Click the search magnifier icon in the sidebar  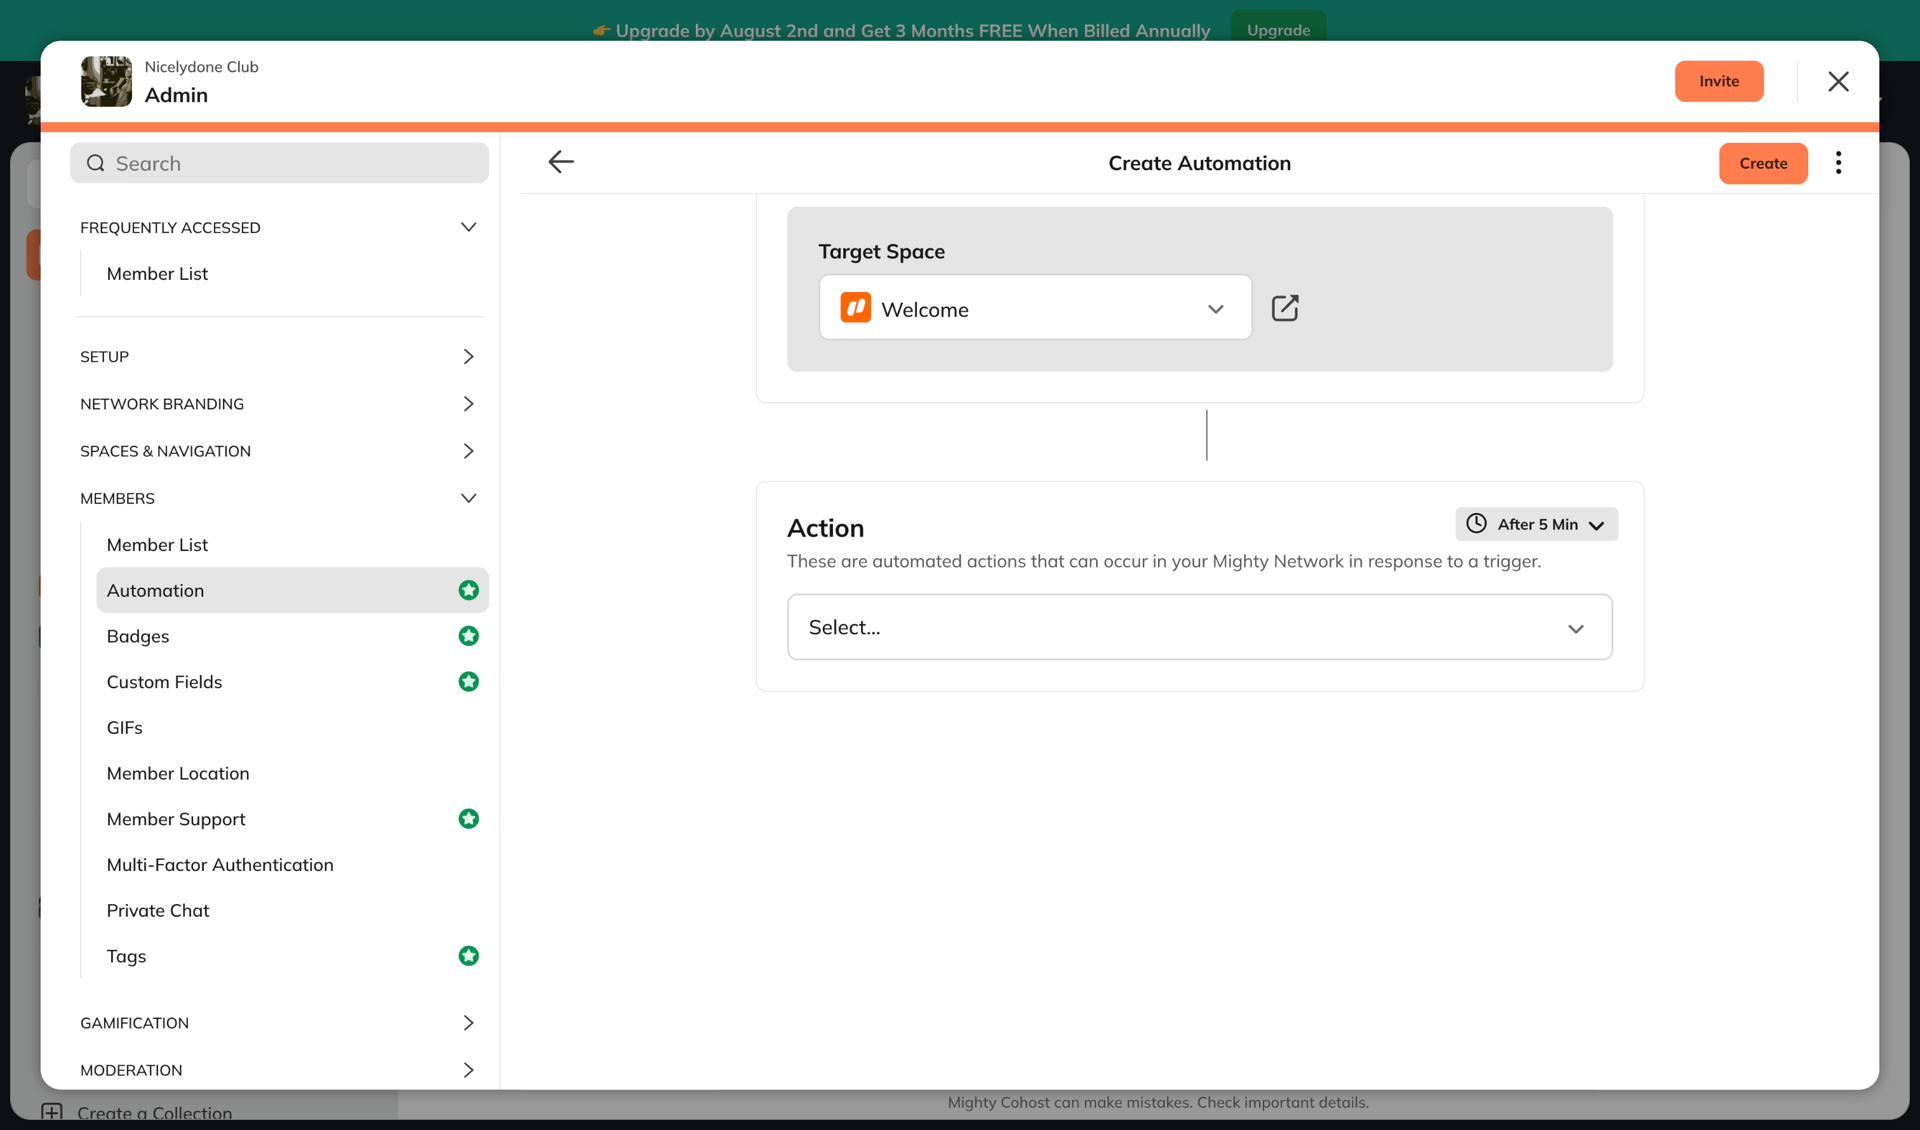tap(95, 162)
